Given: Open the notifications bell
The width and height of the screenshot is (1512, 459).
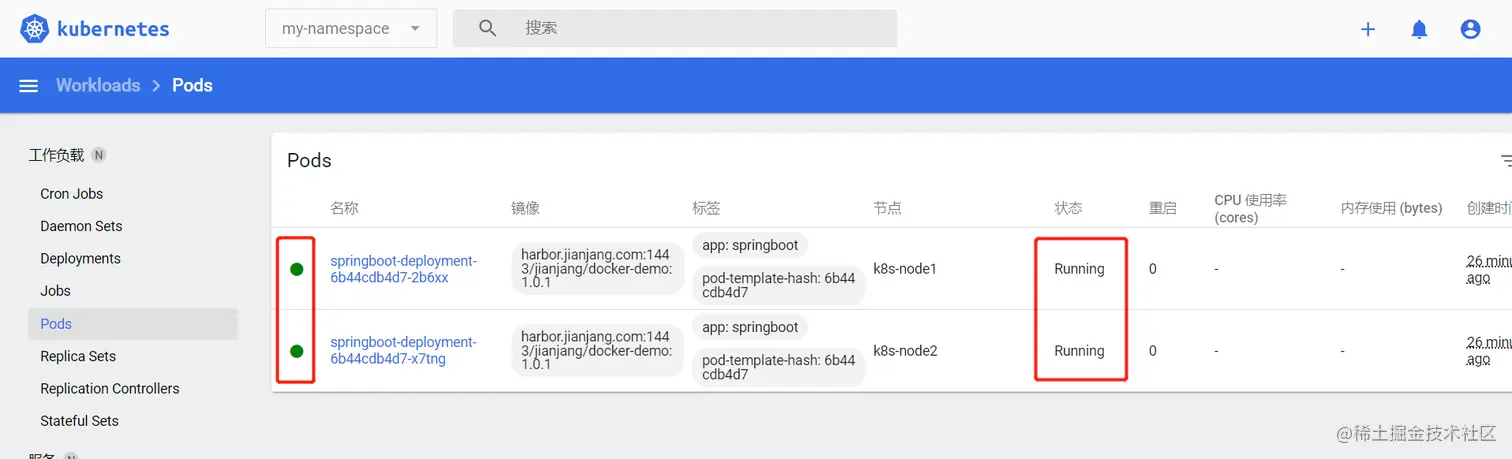Looking at the screenshot, I should [x=1419, y=29].
